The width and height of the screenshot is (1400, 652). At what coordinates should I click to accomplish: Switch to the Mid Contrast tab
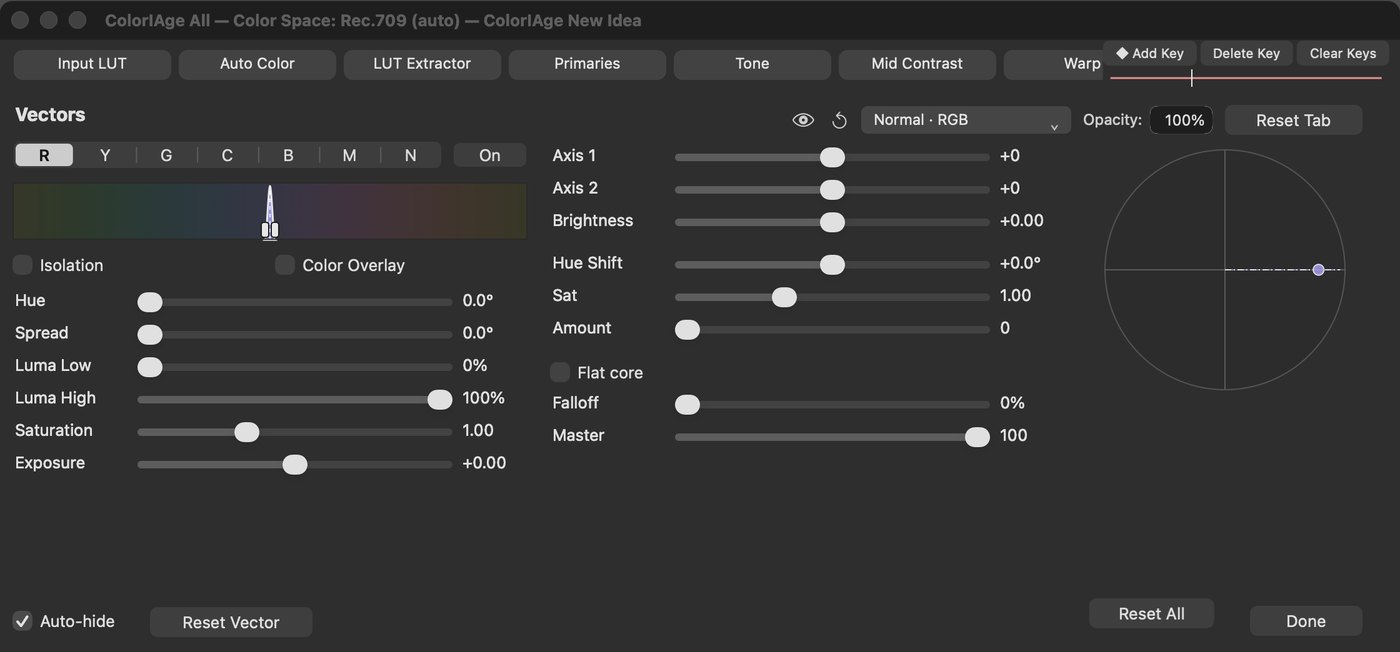[x=917, y=64]
